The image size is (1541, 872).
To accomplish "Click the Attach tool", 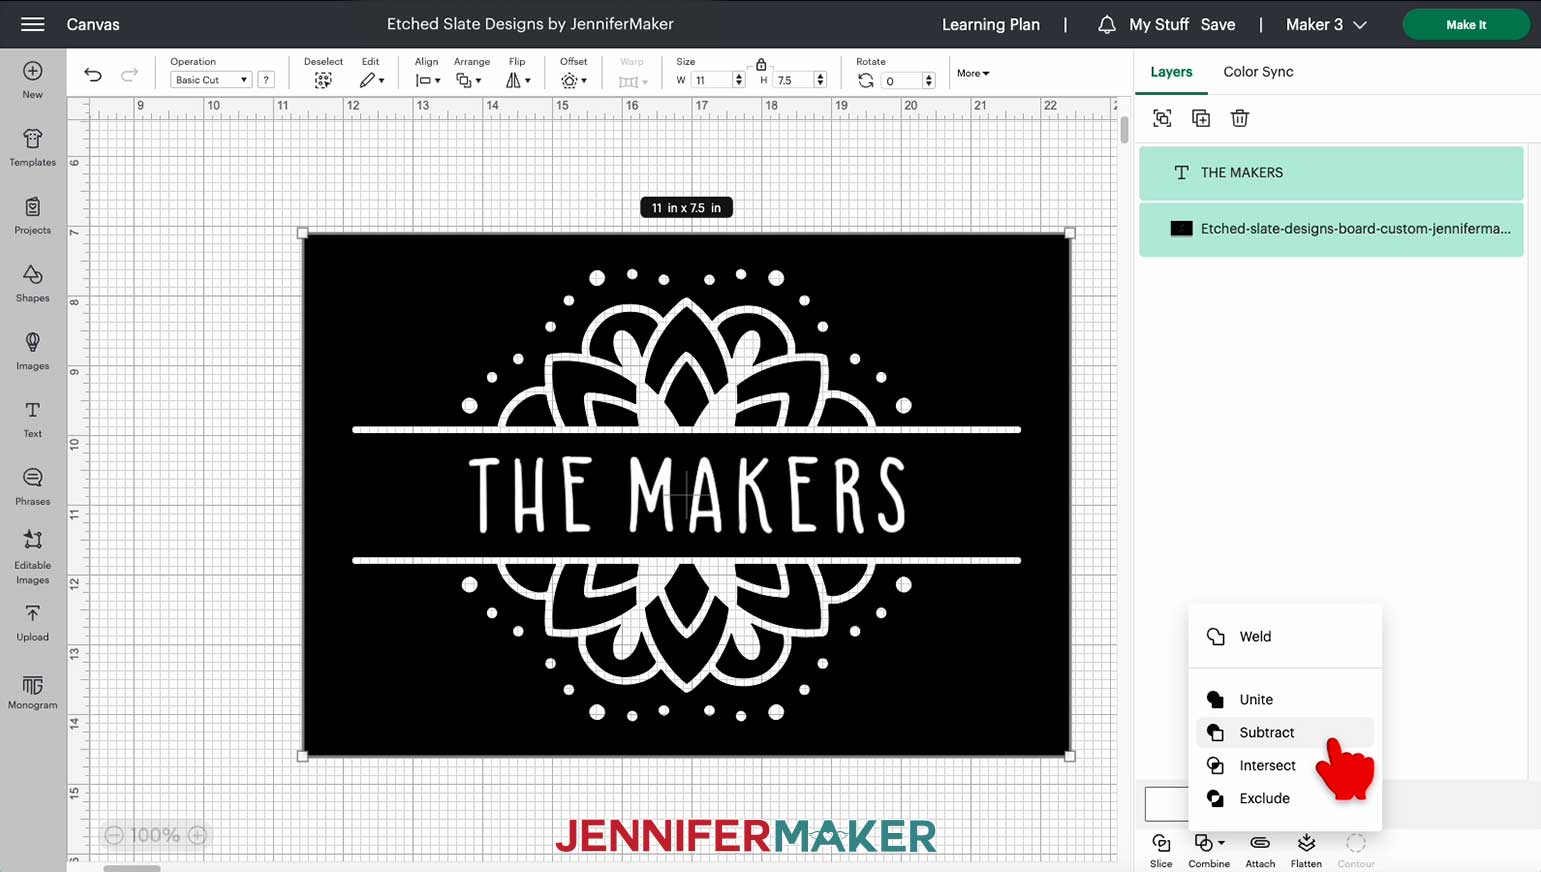I will tap(1260, 850).
